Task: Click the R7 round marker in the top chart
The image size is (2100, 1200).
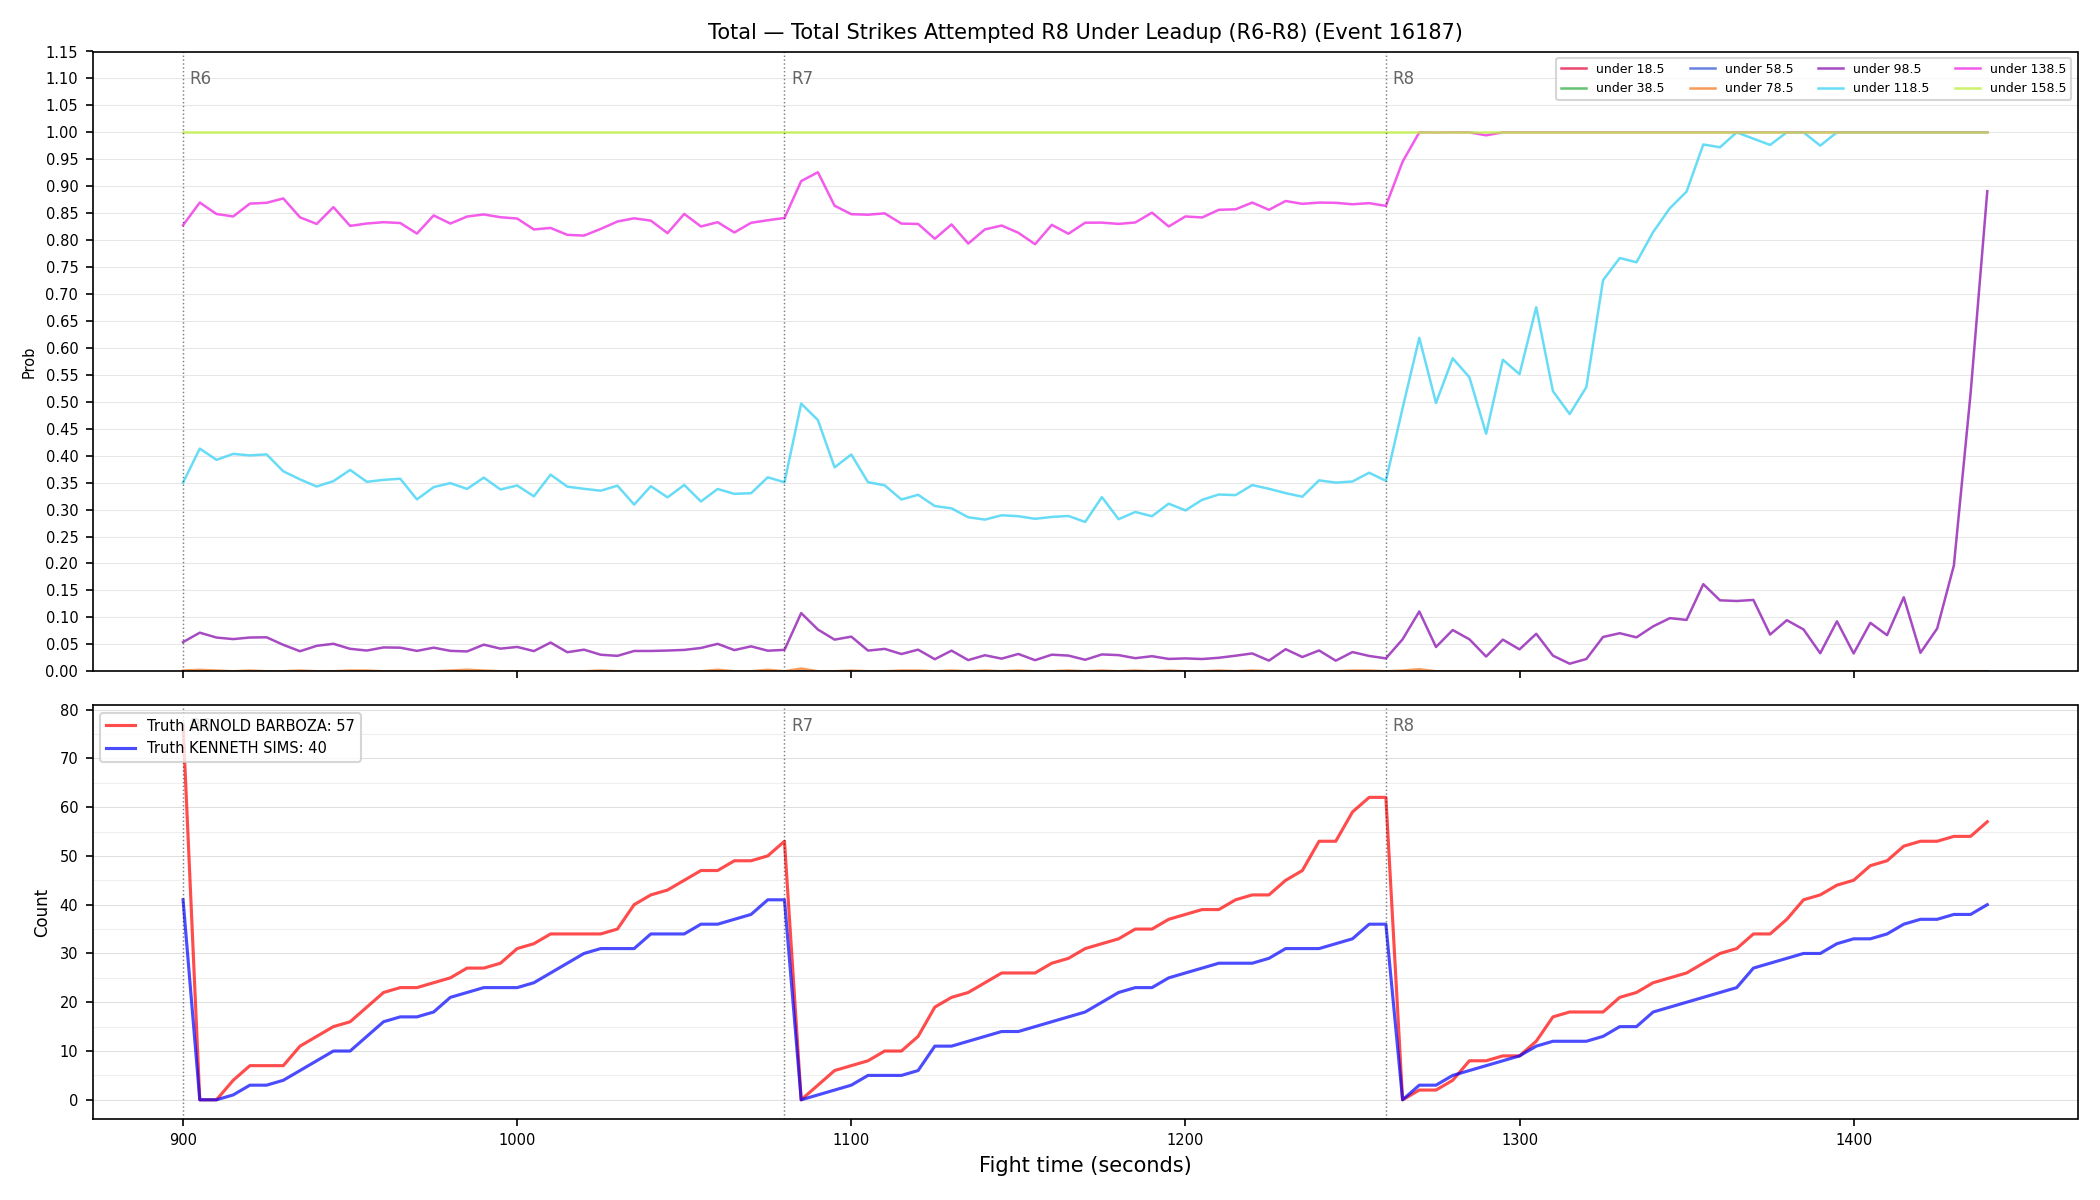Action: point(802,79)
